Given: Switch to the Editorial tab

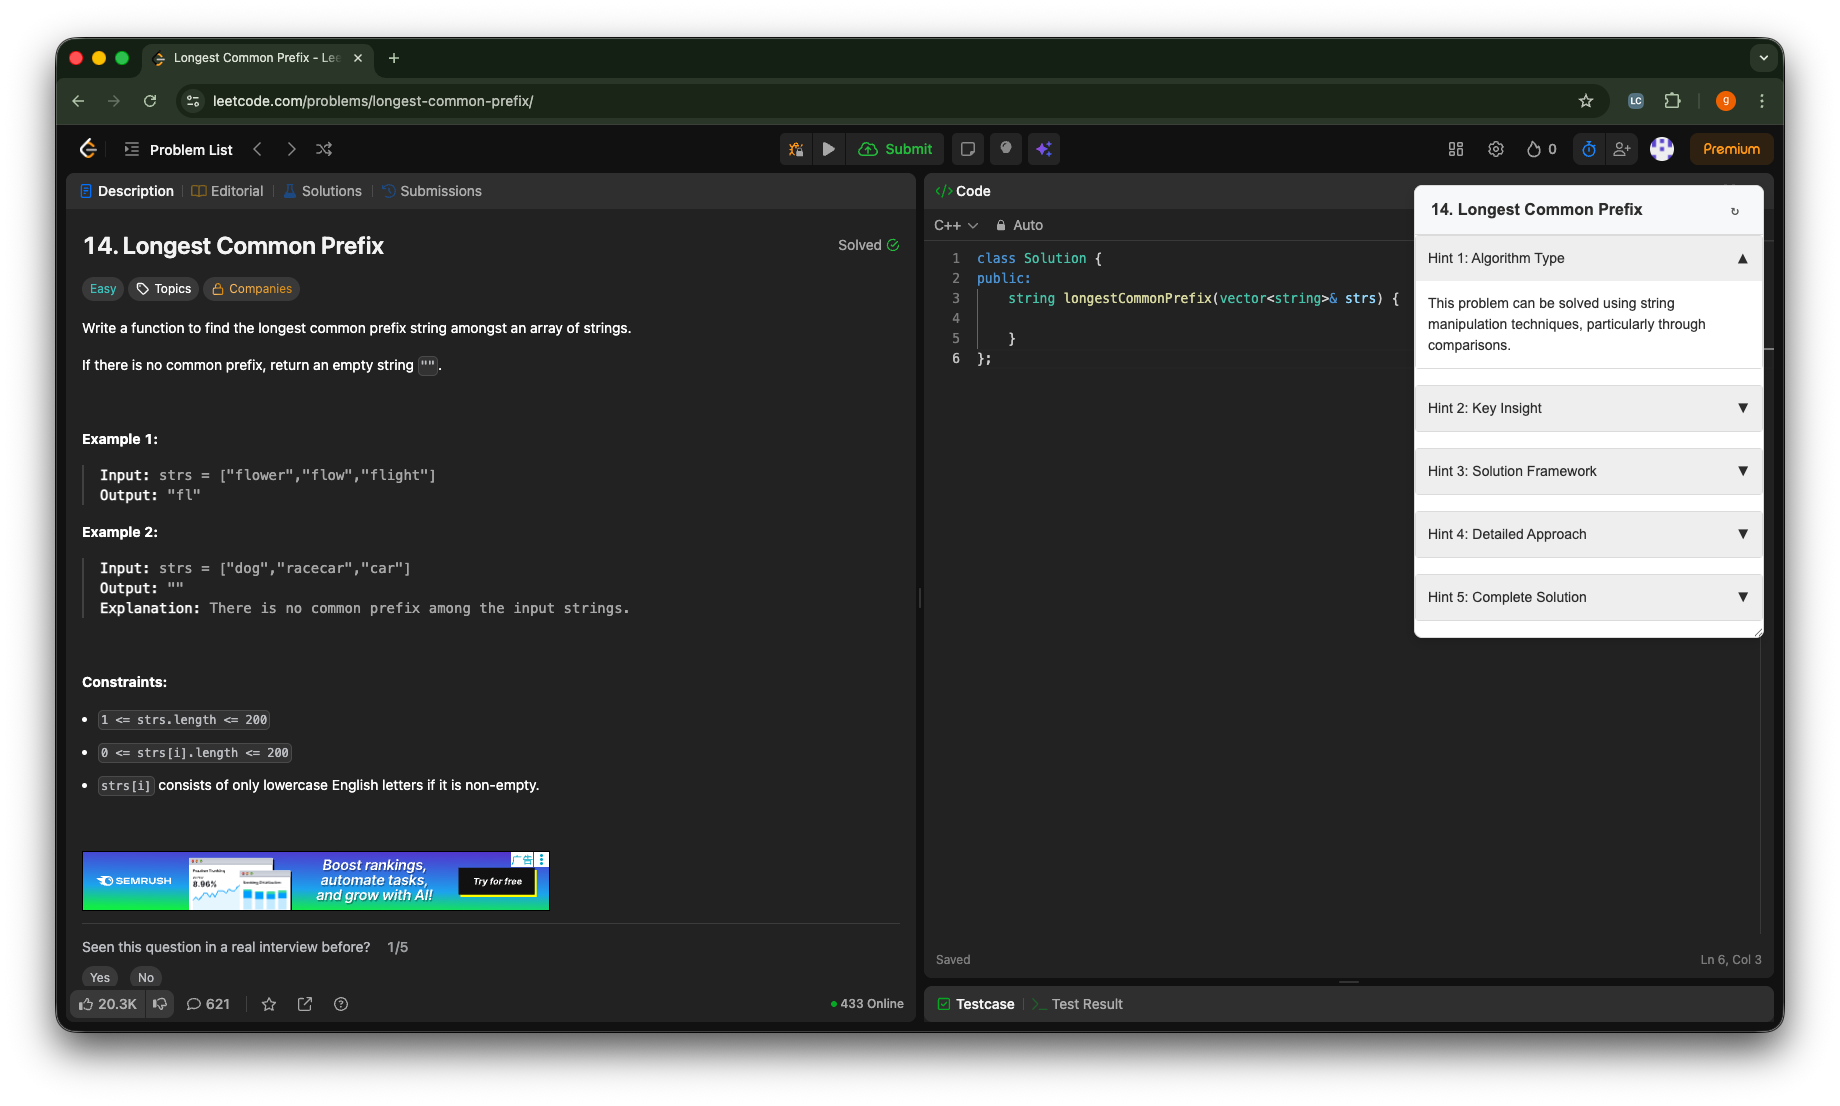Looking at the screenshot, I should [x=228, y=191].
